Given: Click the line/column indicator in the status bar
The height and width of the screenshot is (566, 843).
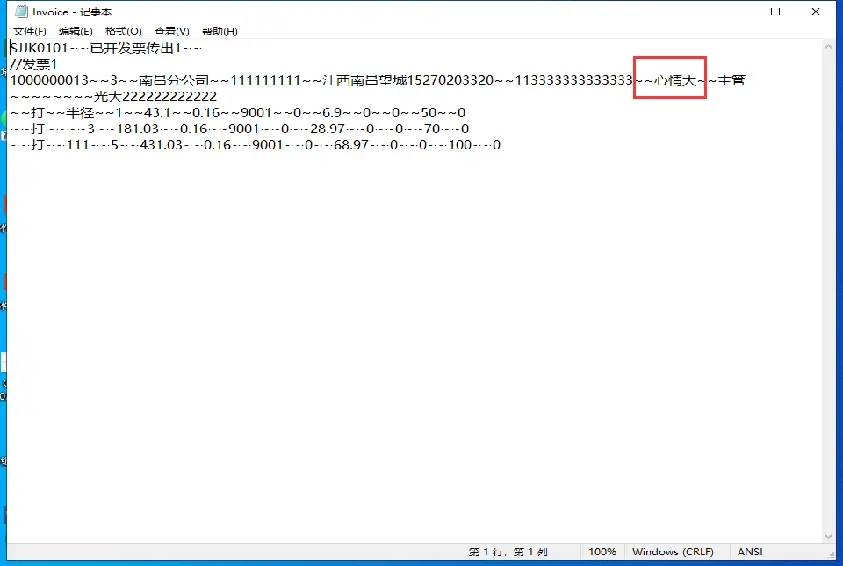Looking at the screenshot, I should pos(508,551).
